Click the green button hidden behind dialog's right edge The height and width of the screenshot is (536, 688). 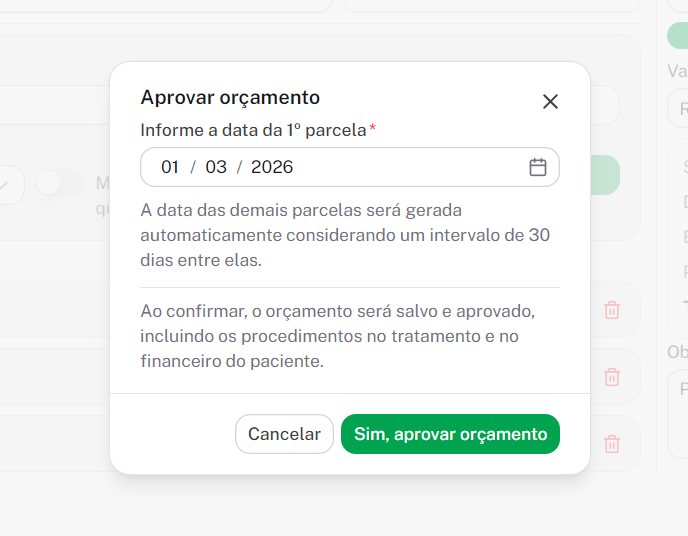pos(604,175)
